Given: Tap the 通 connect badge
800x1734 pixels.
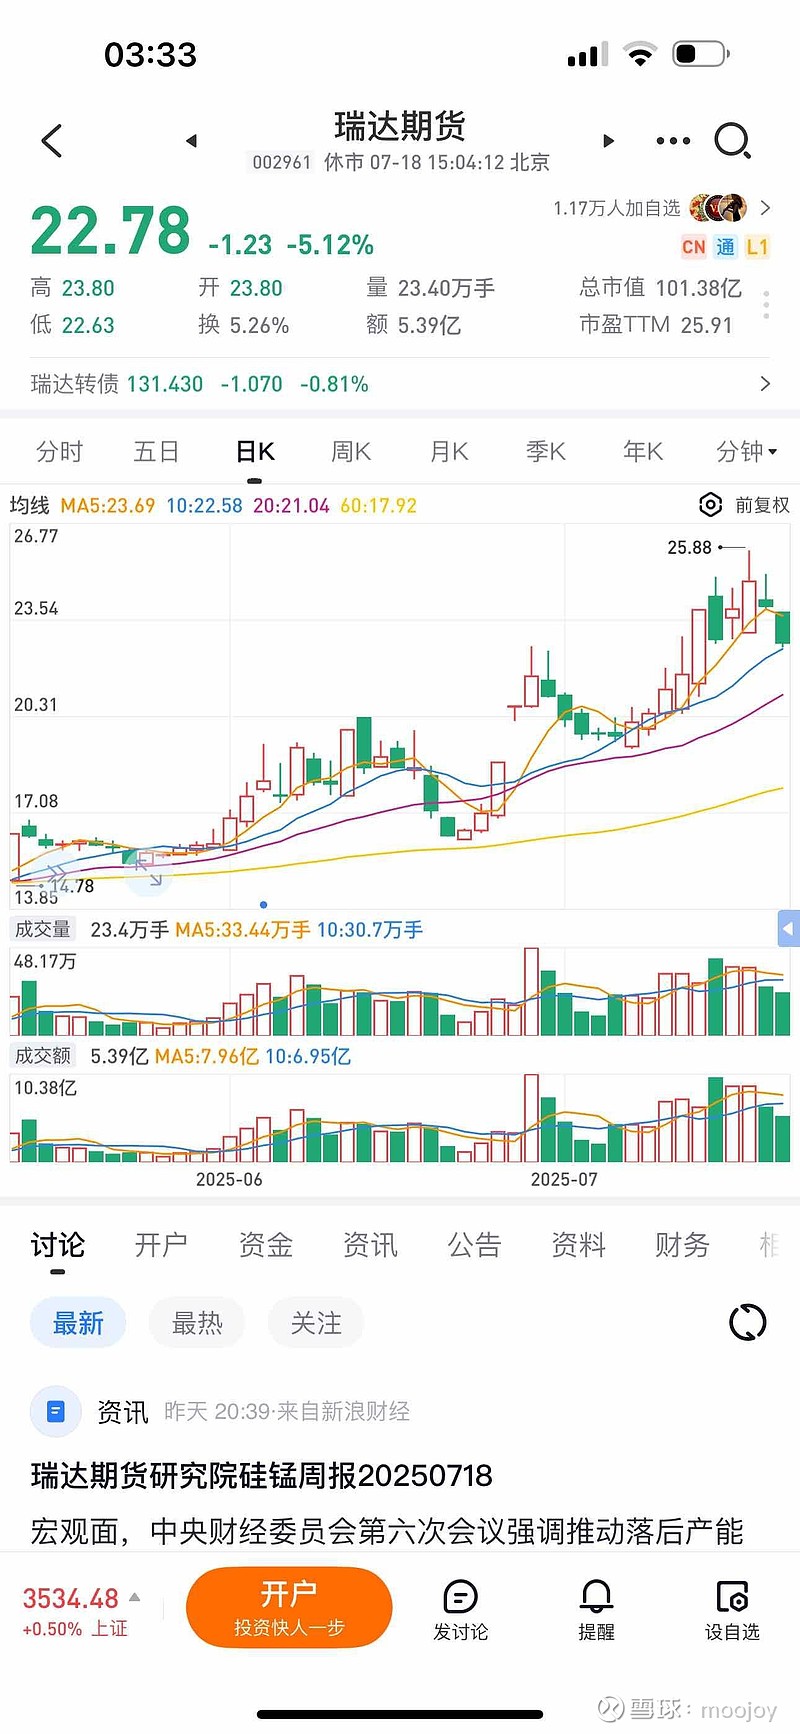Looking at the screenshot, I should (x=726, y=247).
